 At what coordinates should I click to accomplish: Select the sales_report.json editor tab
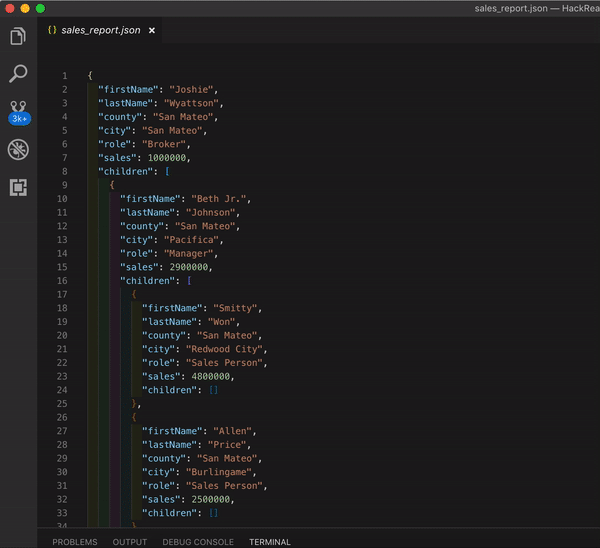100,31
